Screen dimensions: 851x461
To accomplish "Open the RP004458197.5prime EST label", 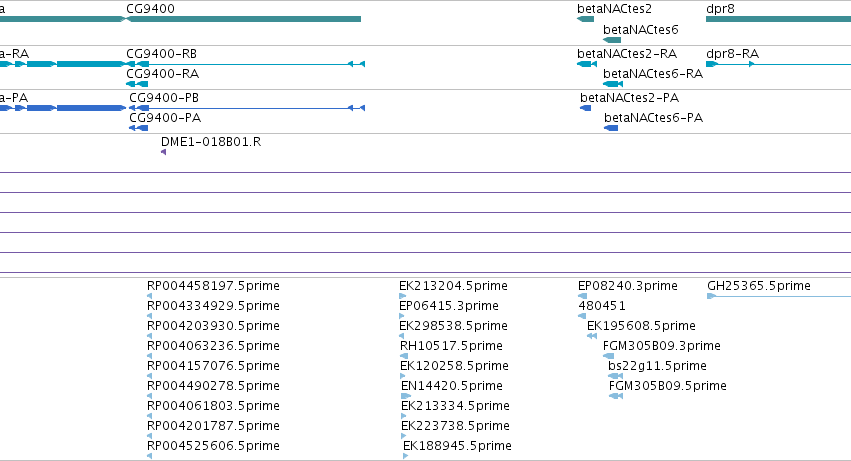I will (x=213, y=286).
